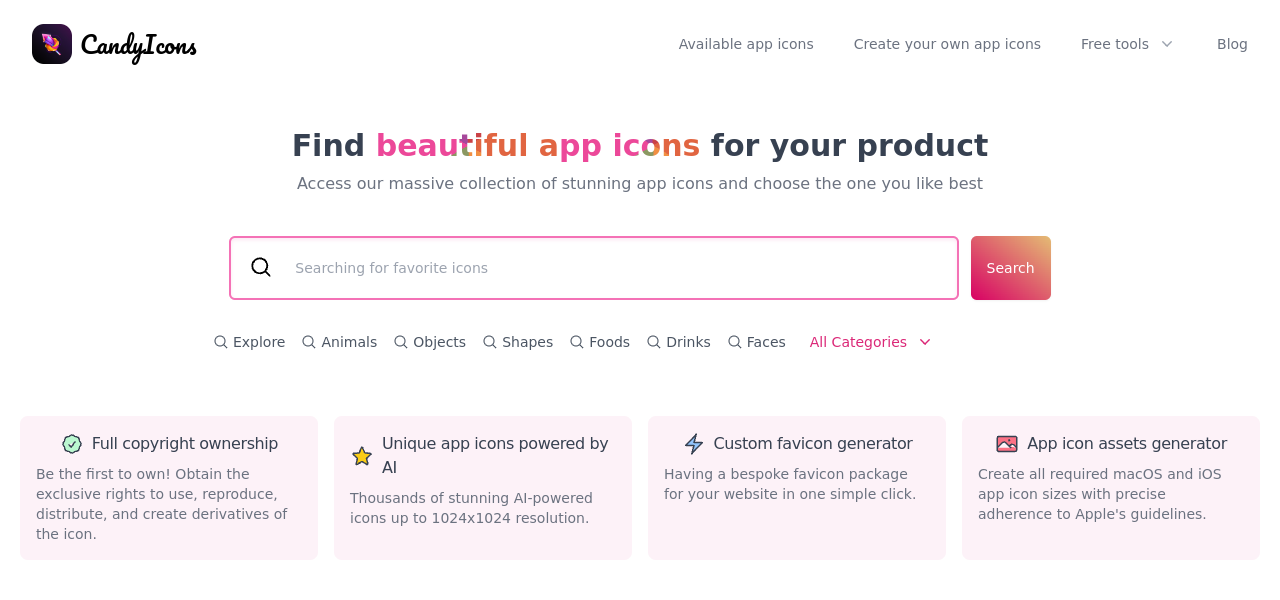Image resolution: width=1280 pixels, height=600 pixels.
Task: Open the Blog link
Action: click(1232, 44)
